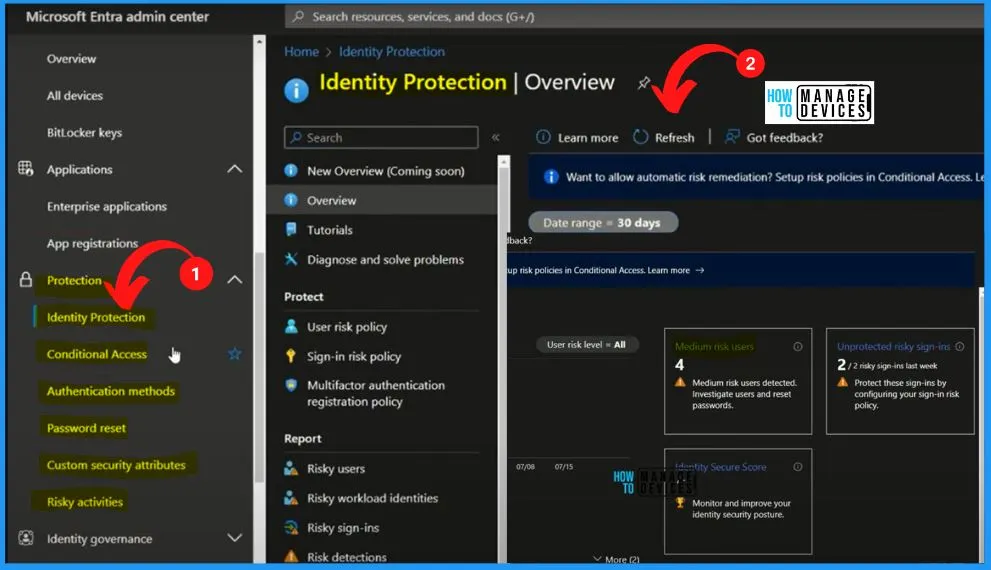Screen dimensions: 991x570
Task: Click the Tutorials book icon
Action: pyautogui.click(x=291, y=229)
